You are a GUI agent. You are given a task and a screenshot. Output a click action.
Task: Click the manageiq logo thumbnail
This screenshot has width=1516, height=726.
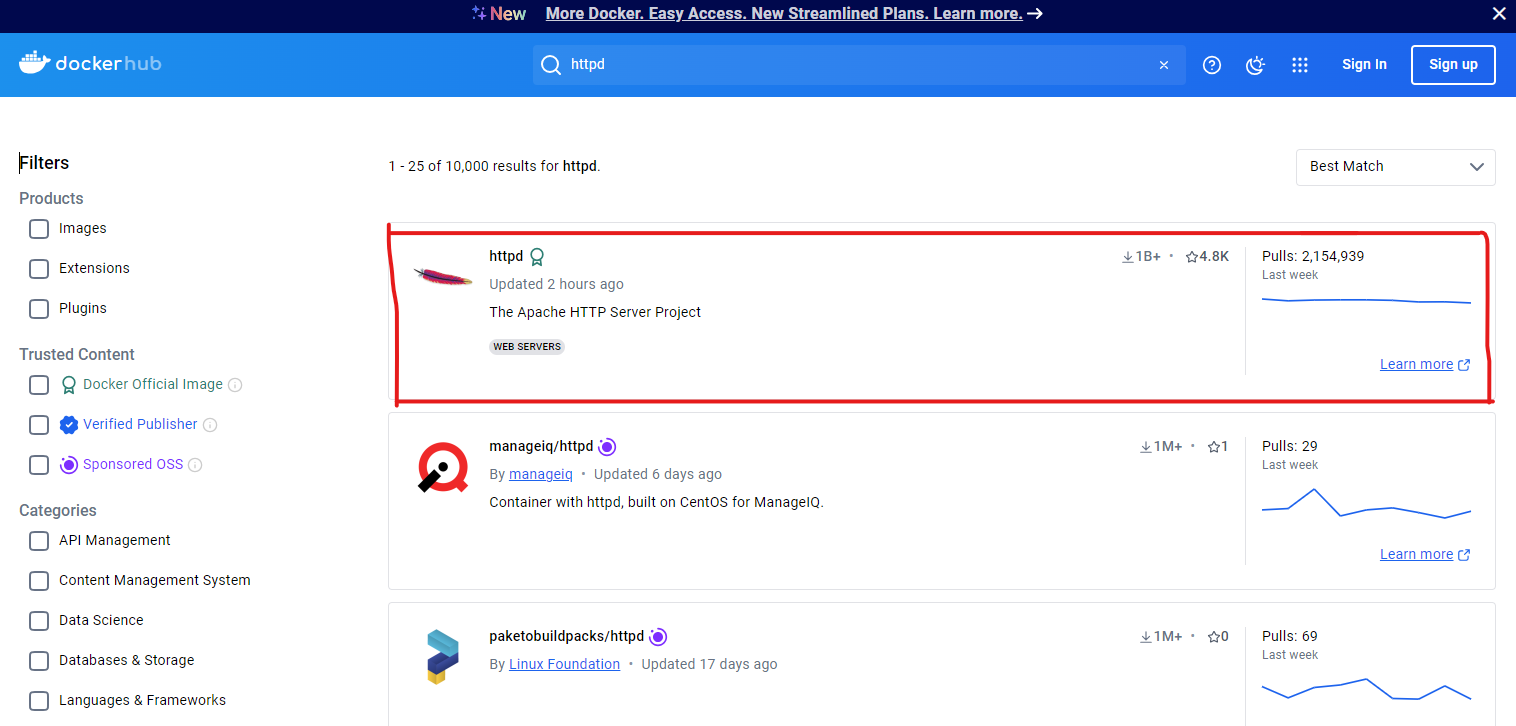point(442,468)
